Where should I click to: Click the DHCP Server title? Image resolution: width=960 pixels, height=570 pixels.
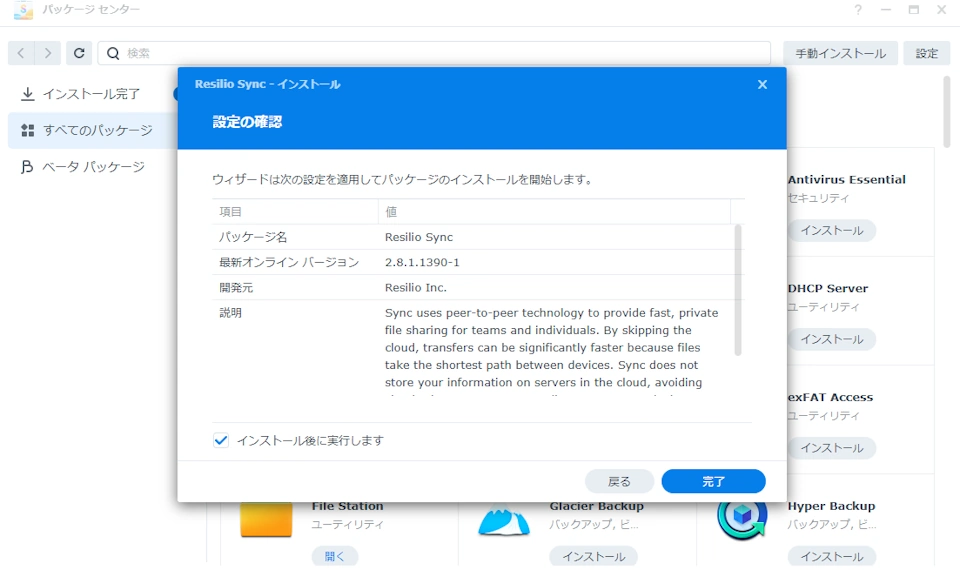(828, 288)
